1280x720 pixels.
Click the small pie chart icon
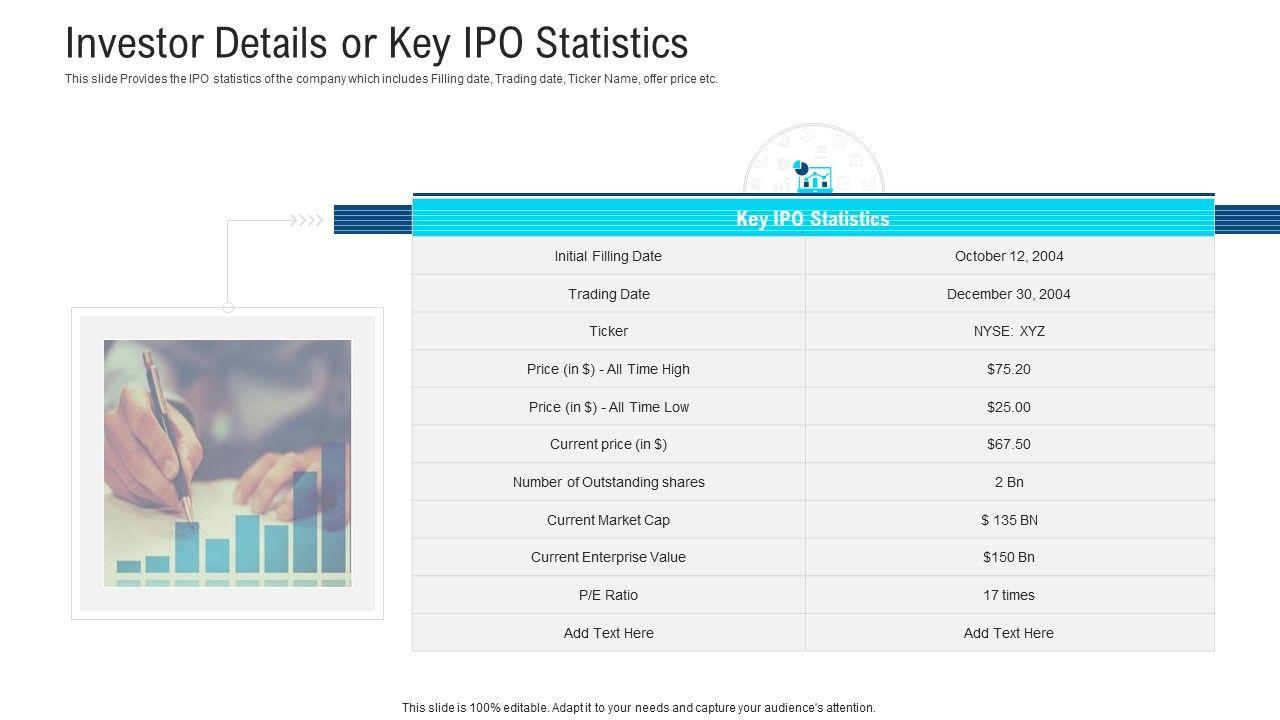pyautogui.click(x=799, y=167)
